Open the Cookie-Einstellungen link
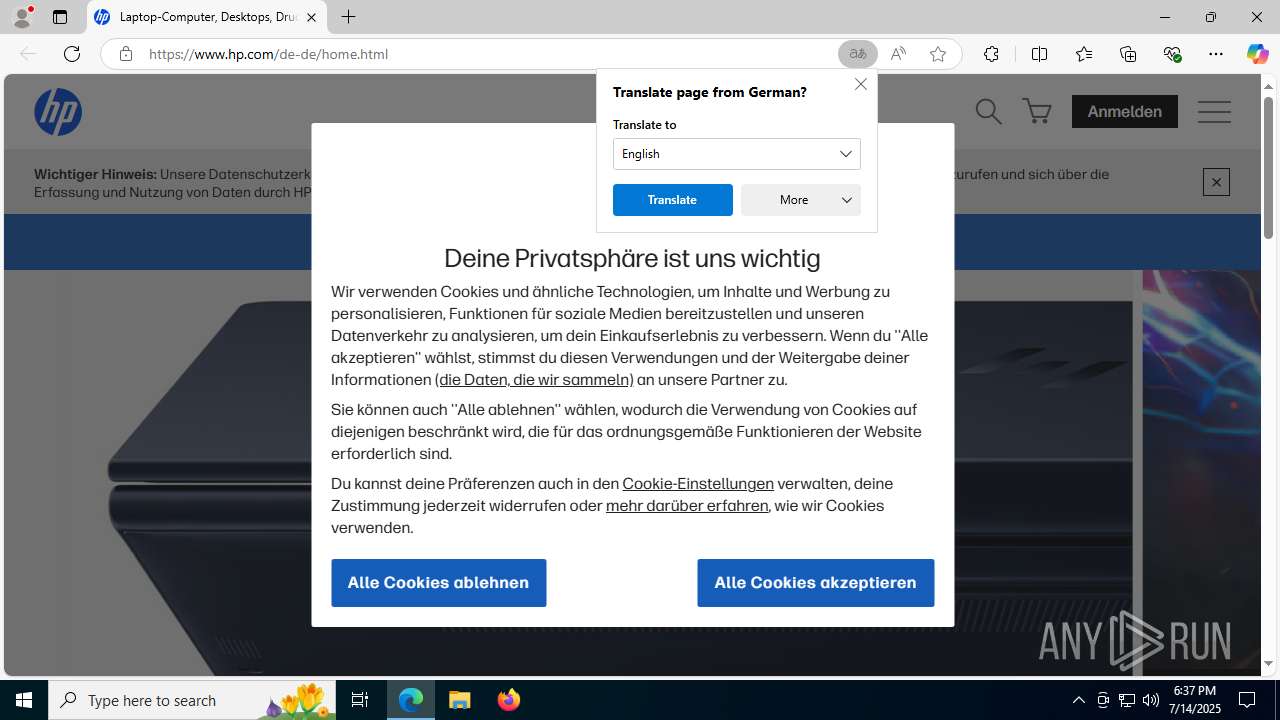The width and height of the screenshot is (1280, 720). coord(698,484)
